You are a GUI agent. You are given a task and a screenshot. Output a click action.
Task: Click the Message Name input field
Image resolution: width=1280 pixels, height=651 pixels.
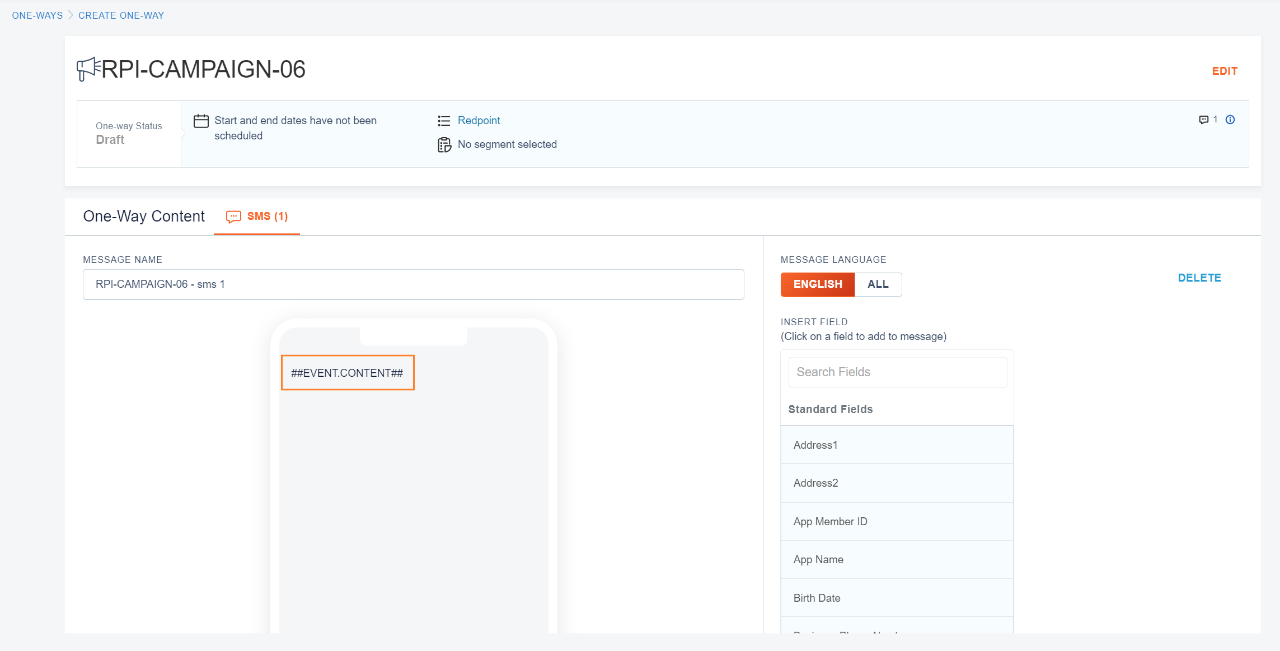pos(413,284)
